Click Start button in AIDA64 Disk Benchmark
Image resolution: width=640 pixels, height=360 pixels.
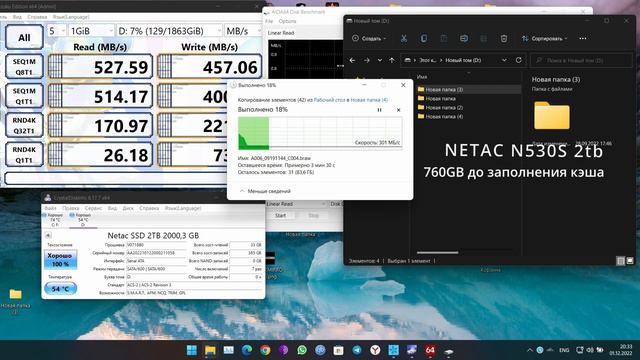pyautogui.click(x=280, y=216)
